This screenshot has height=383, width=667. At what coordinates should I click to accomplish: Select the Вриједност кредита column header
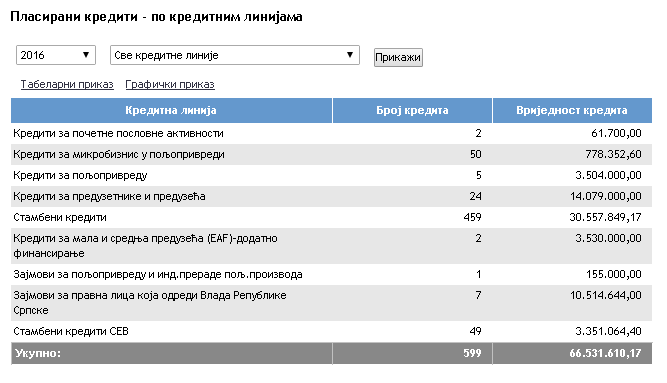click(x=572, y=111)
